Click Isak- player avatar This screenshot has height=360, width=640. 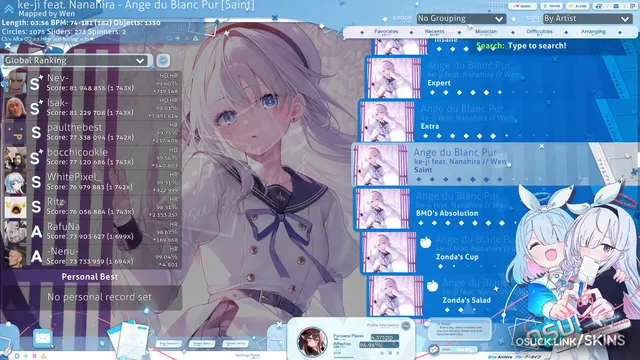click(x=16, y=108)
